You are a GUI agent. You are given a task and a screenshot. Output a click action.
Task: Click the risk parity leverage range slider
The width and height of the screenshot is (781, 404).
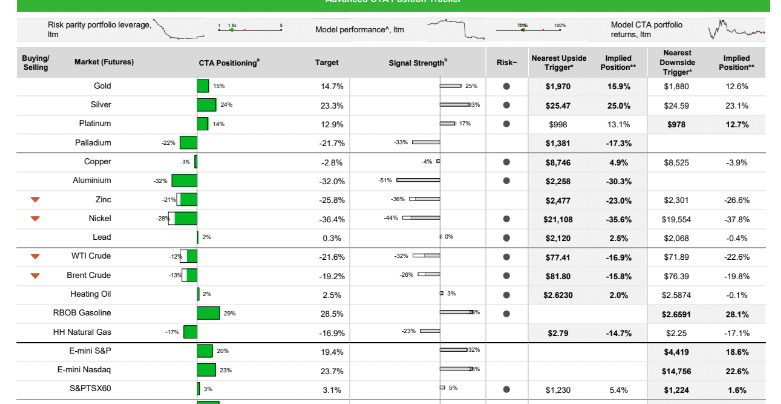click(250, 30)
